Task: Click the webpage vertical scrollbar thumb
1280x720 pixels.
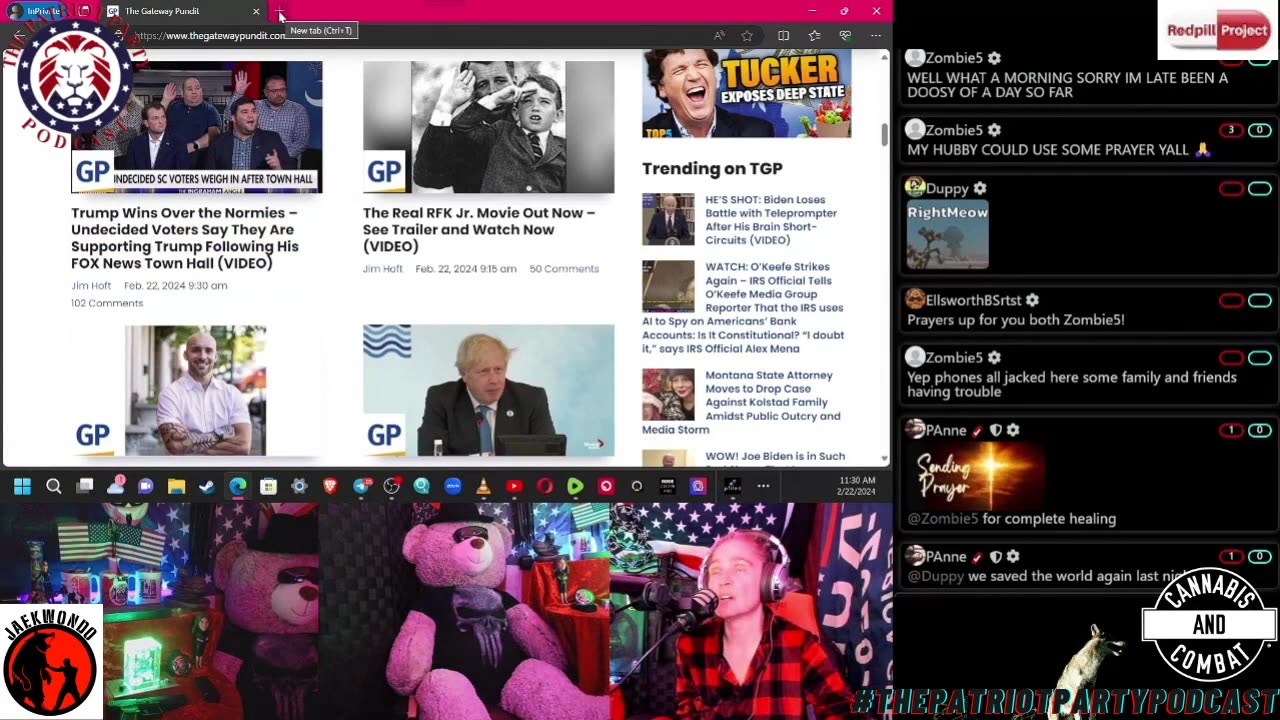Action: click(x=884, y=135)
